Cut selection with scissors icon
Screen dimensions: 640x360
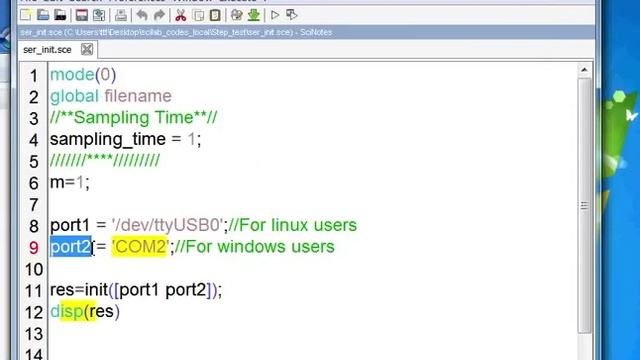point(180,15)
